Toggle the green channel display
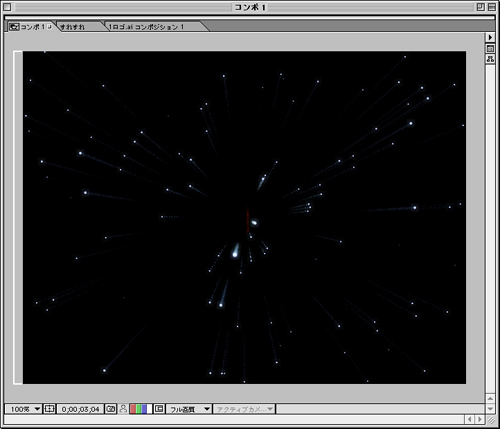This screenshot has width=500, height=429. tap(138, 409)
